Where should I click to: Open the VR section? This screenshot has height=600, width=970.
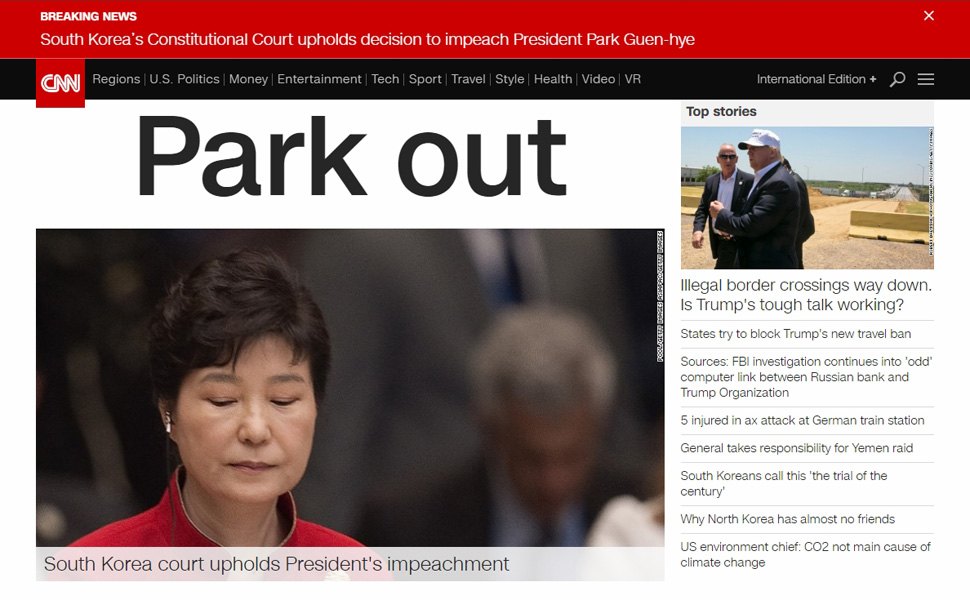coord(632,79)
